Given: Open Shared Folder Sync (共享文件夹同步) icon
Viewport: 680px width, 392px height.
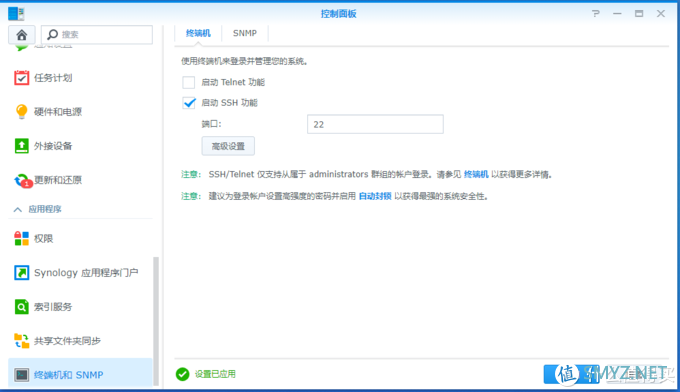Looking at the screenshot, I should coord(21,341).
